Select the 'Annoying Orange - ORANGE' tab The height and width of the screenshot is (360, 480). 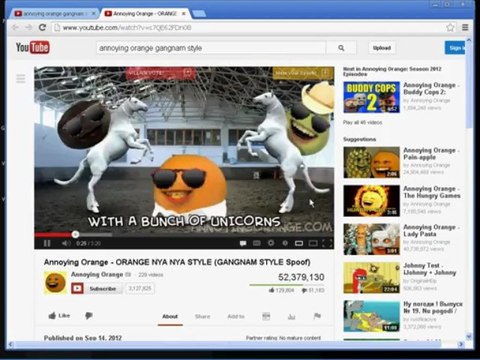coord(145,14)
